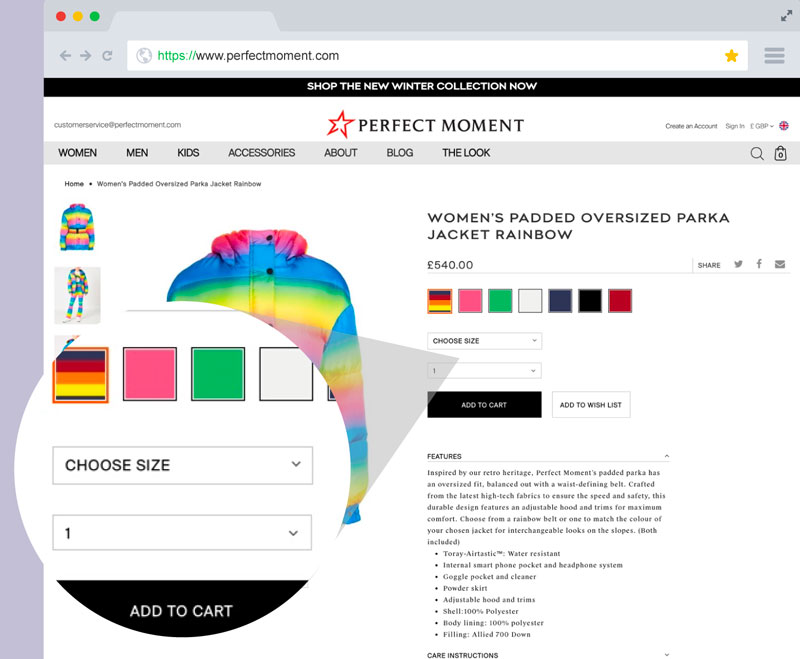
Task: Select the white color swatch
Action: click(x=530, y=301)
